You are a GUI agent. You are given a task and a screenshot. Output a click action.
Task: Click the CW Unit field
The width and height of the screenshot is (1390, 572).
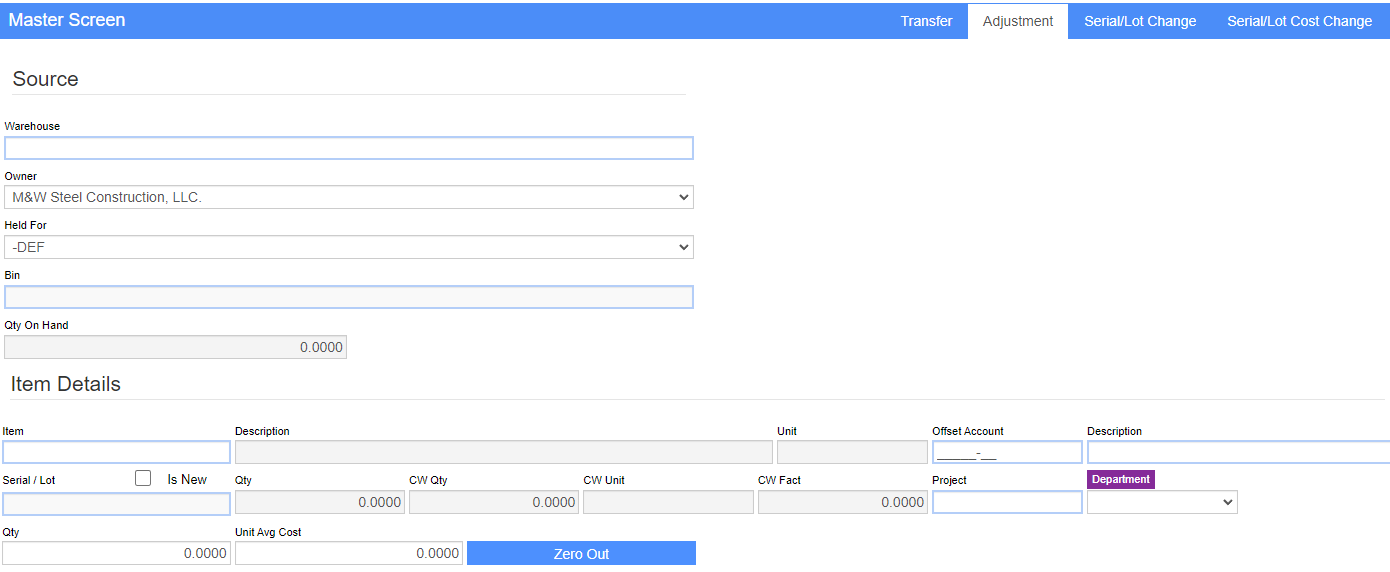668,502
